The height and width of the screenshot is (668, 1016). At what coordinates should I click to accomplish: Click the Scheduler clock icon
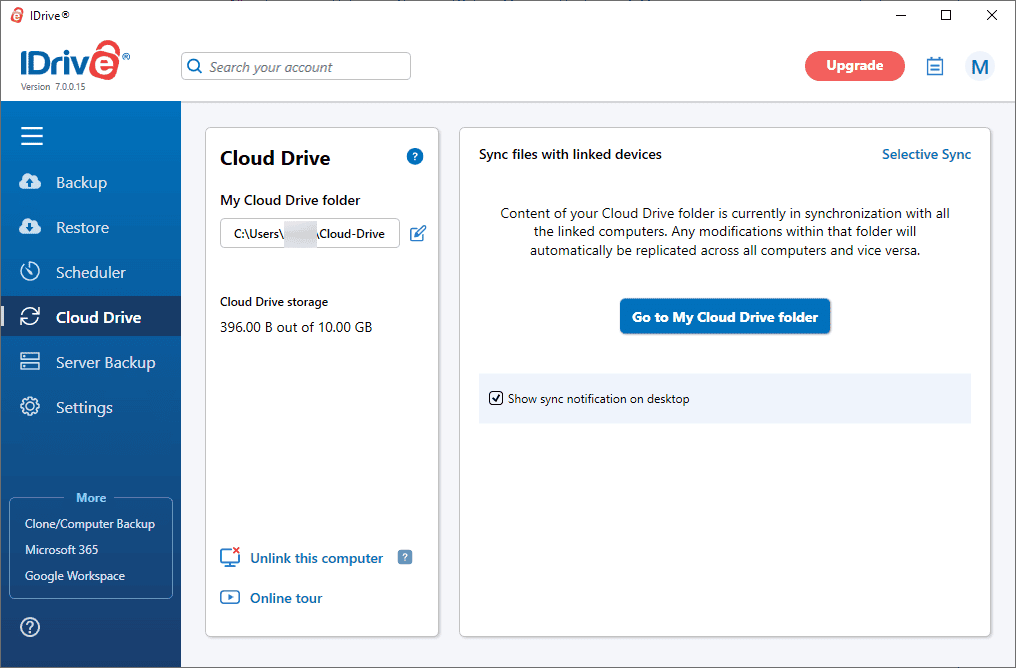coord(30,271)
